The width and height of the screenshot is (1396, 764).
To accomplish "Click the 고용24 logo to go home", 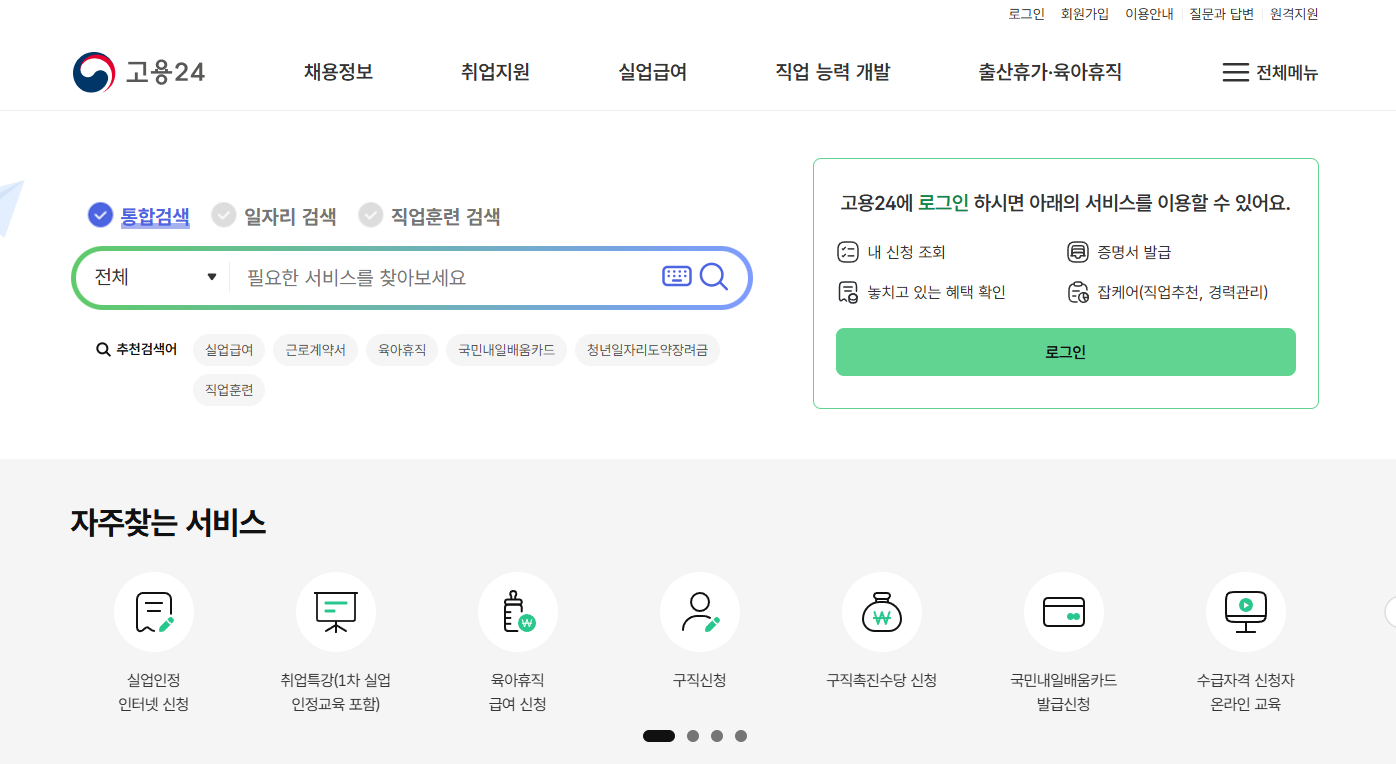I will tap(137, 70).
